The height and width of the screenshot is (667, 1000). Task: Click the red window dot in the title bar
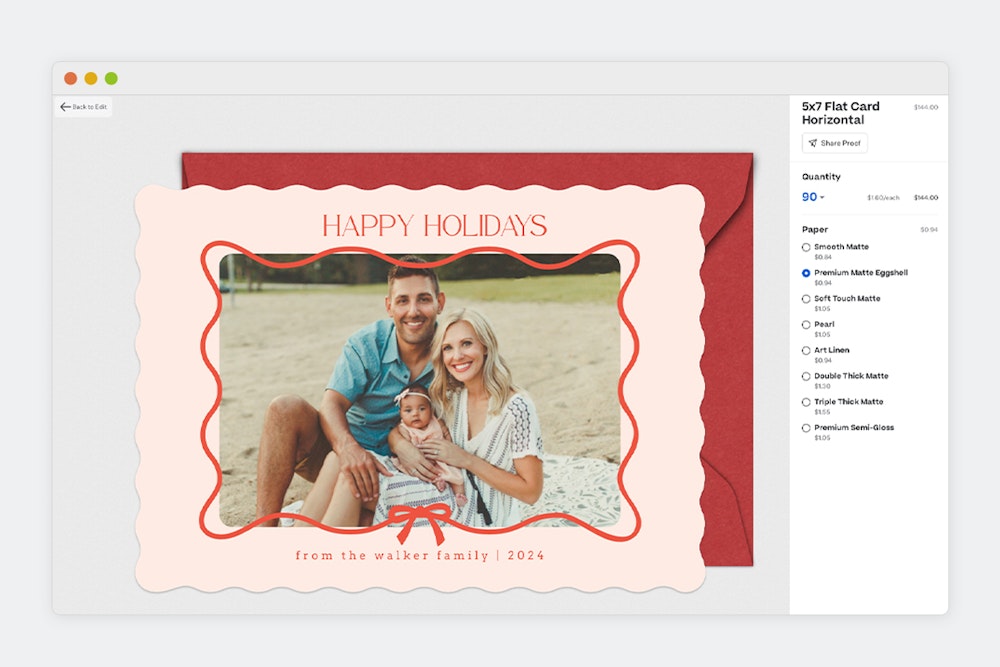70,78
